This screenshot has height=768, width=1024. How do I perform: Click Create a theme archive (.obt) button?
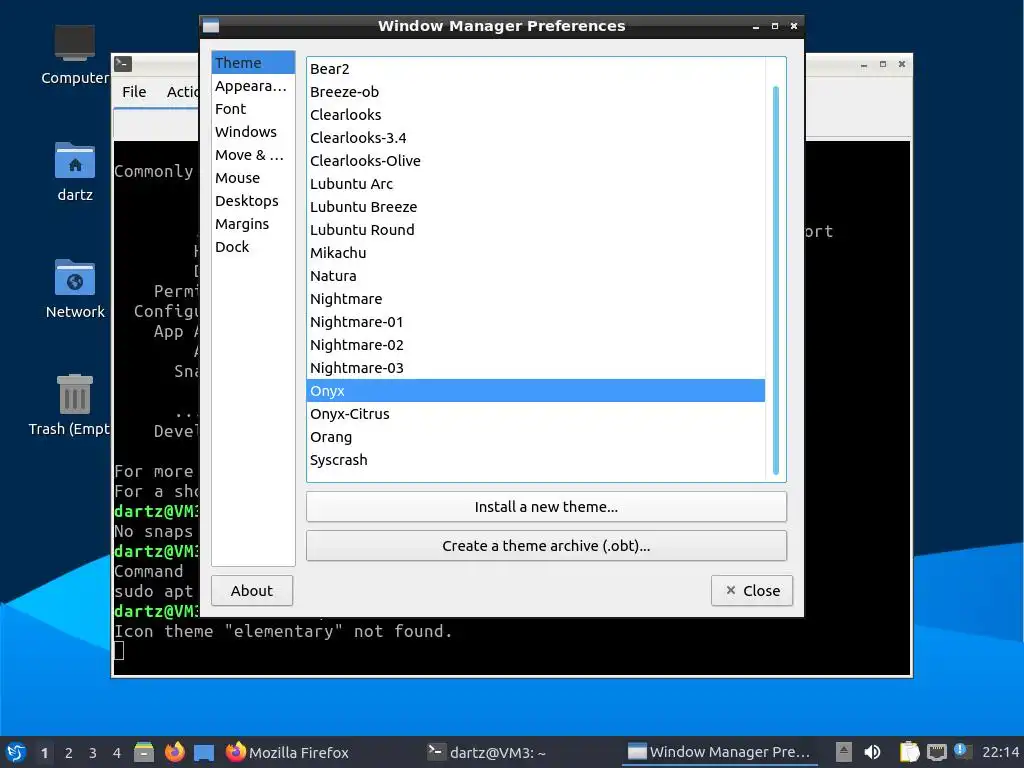[546, 545]
